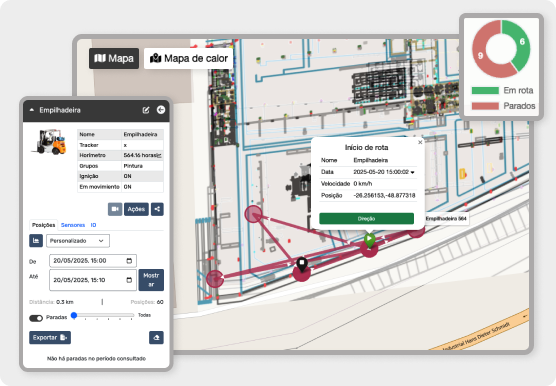Open calendar picker icon in the Até field
The height and width of the screenshot is (386, 556).
point(129,280)
